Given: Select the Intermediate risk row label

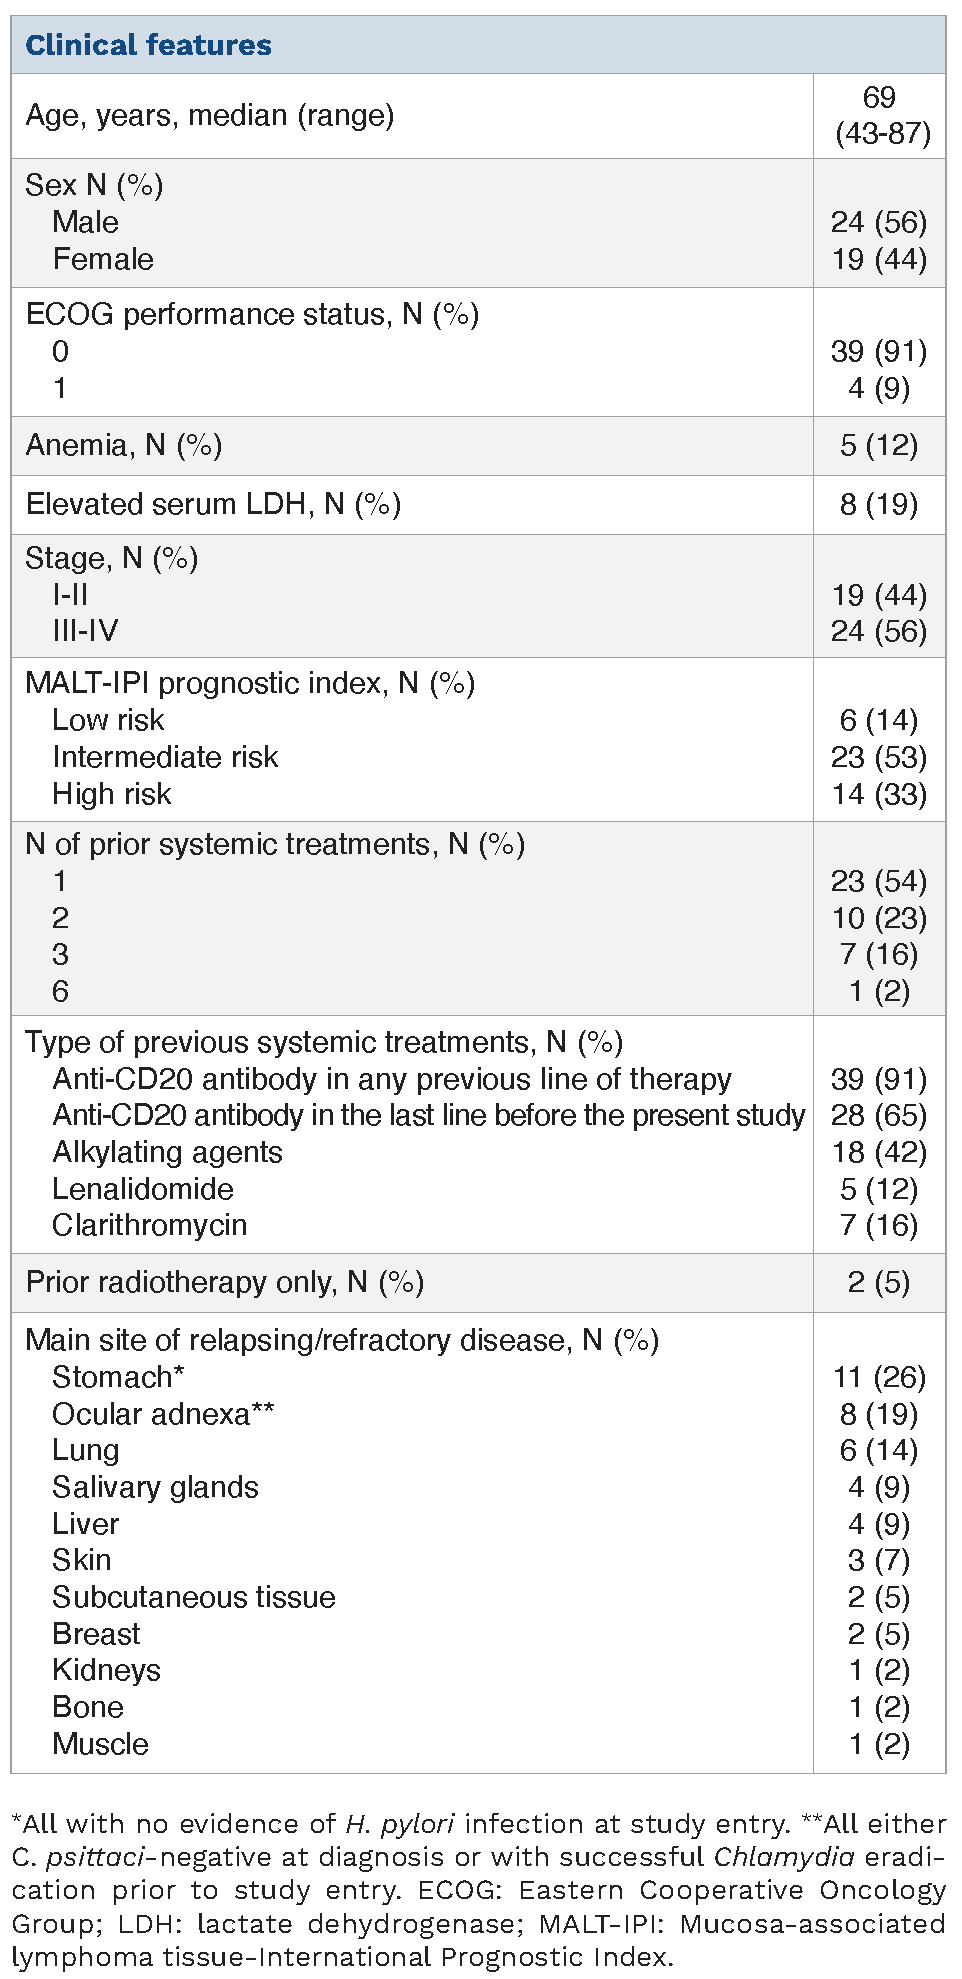Looking at the screenshot, I should coord(165,757).
